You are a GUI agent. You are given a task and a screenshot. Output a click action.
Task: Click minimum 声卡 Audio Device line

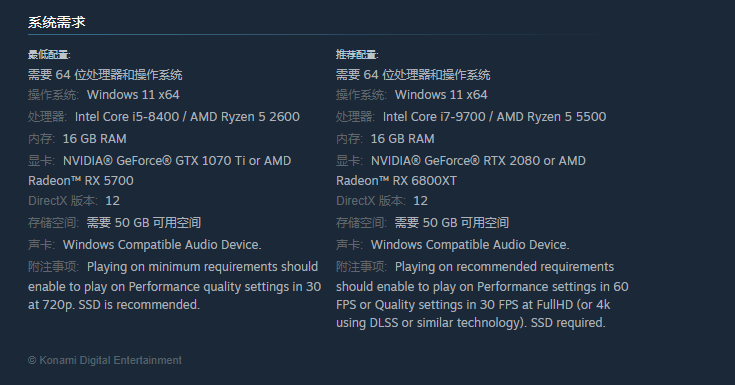[x=144, y=245]
